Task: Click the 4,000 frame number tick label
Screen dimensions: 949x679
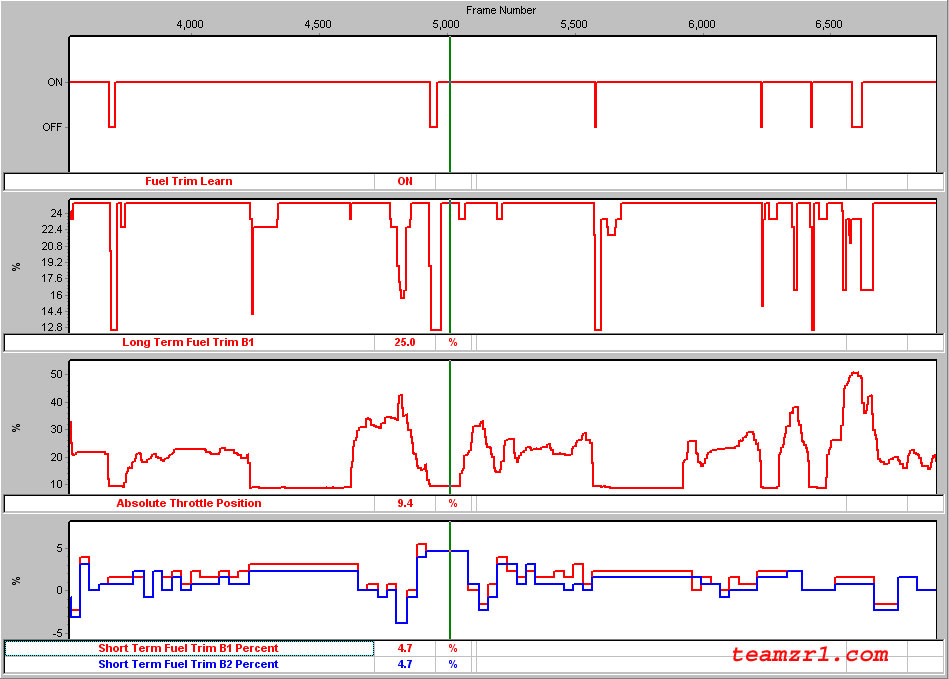Action: pyautogui.click(x=189, y=23)
